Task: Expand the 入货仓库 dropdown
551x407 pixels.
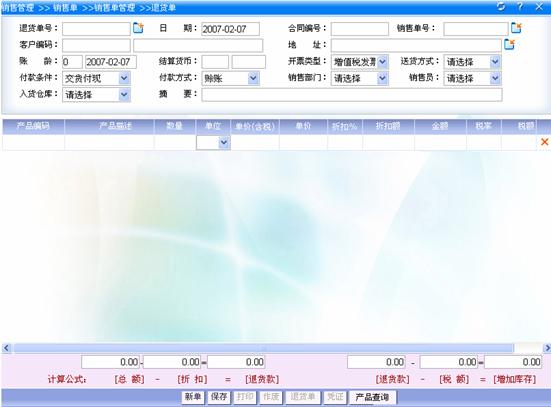Action: [x=96, y=95]
